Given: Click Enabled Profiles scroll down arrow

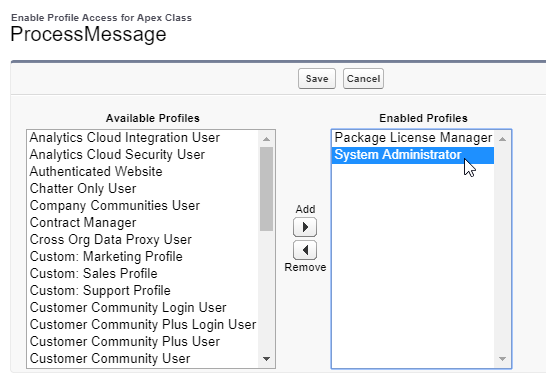Looking at the screenshot, I should [502, 359].
